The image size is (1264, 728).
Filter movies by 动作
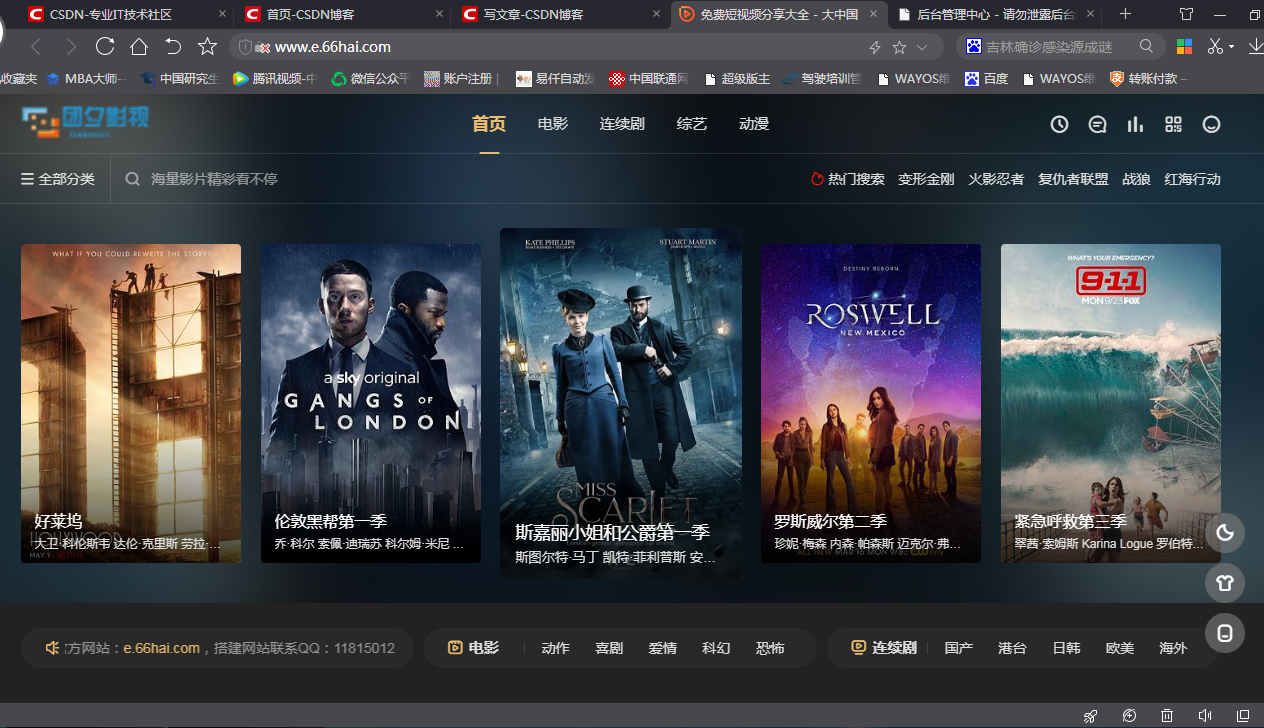pyautogui.click(x=555, y=648)
